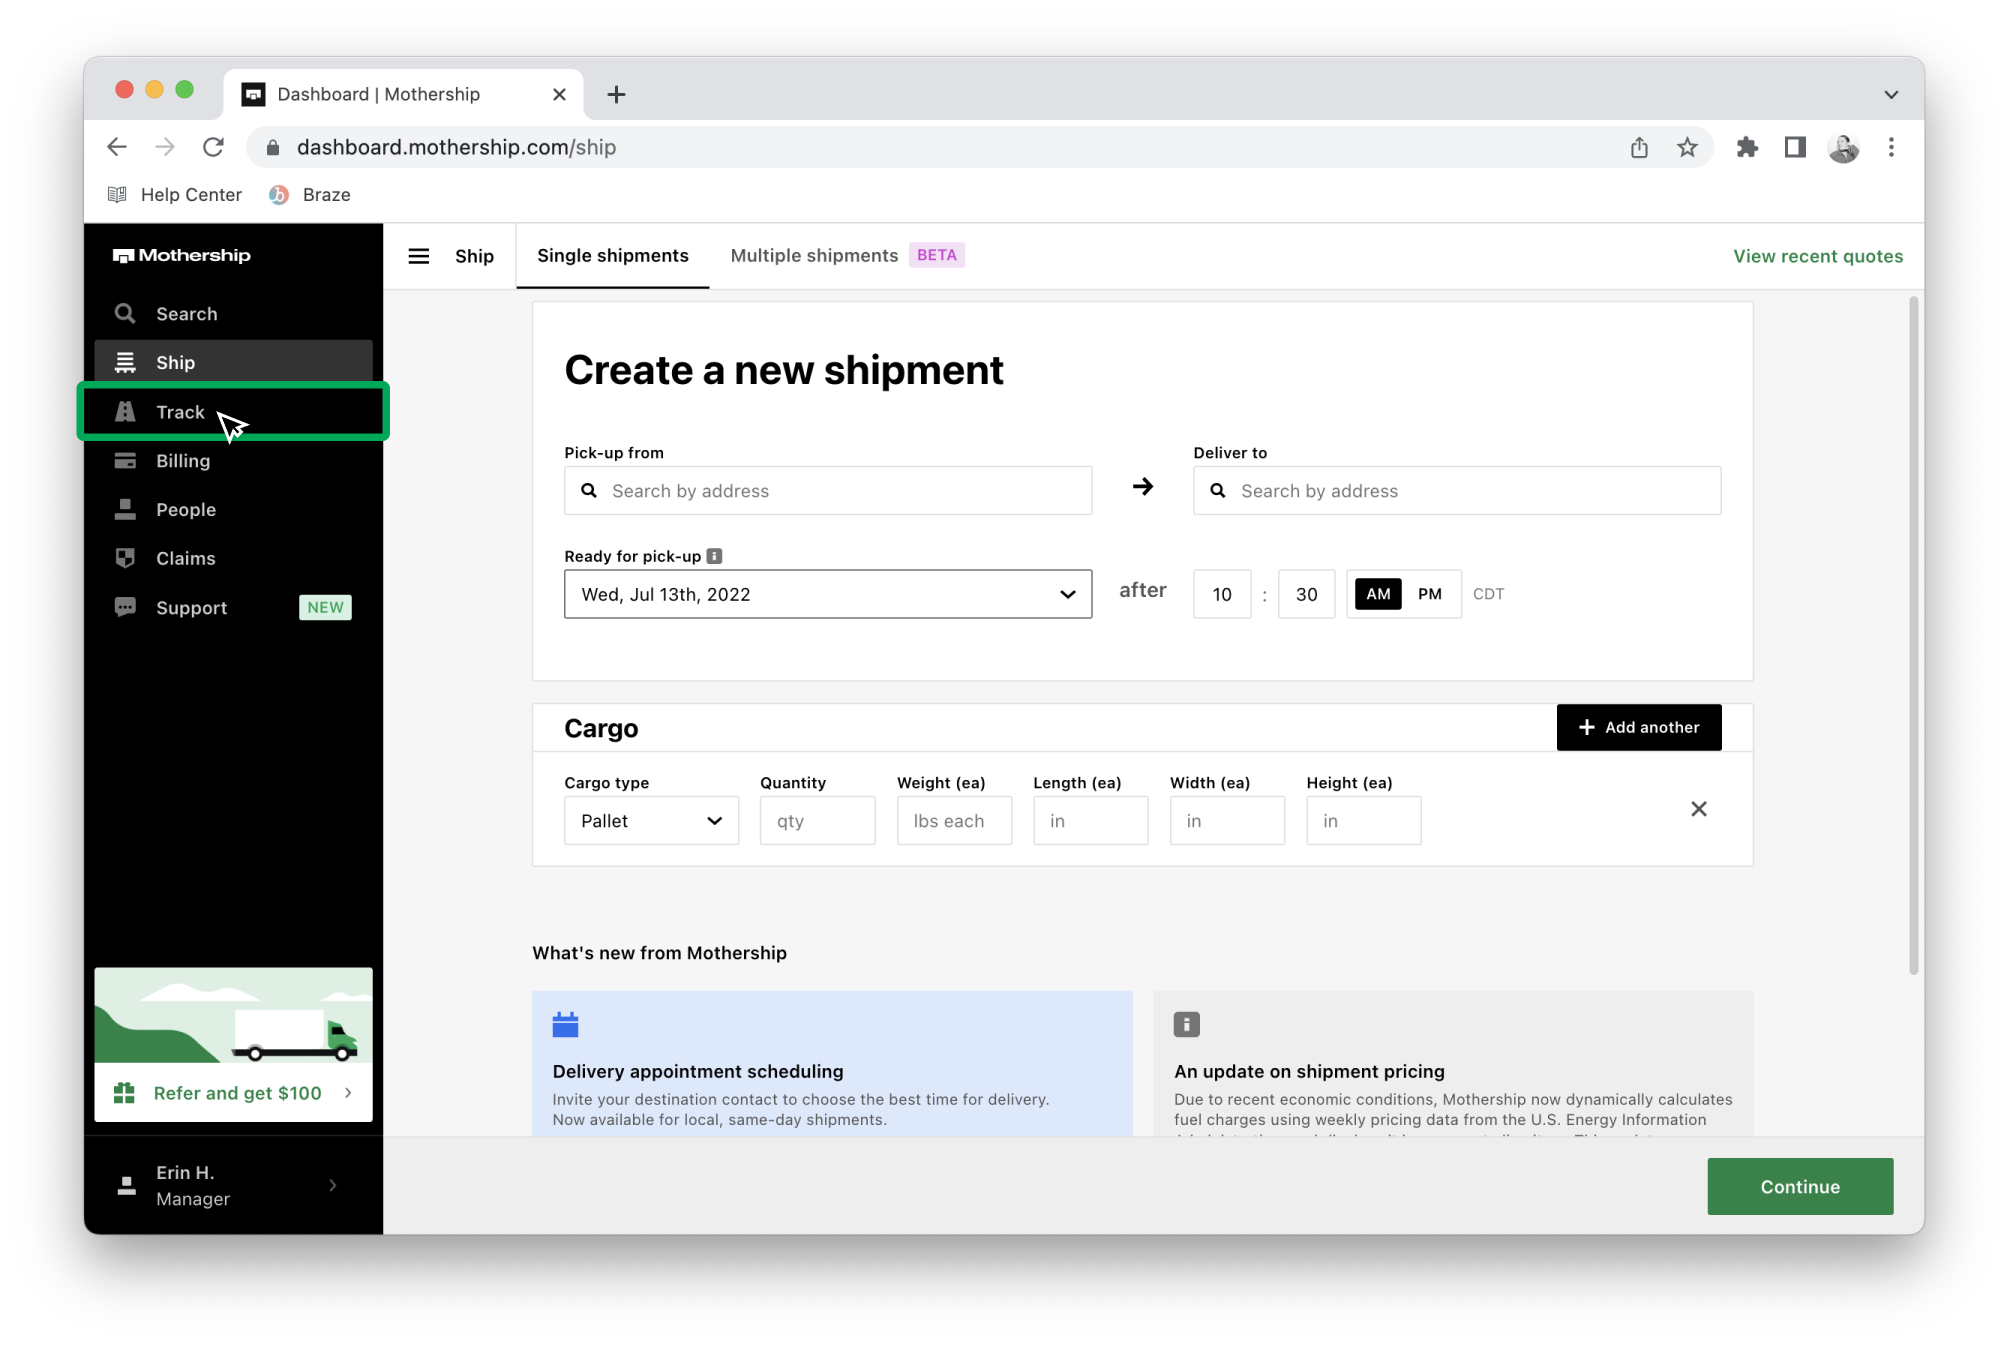Toggle the hamburger menu next to Ship

(x=419, y=256)
